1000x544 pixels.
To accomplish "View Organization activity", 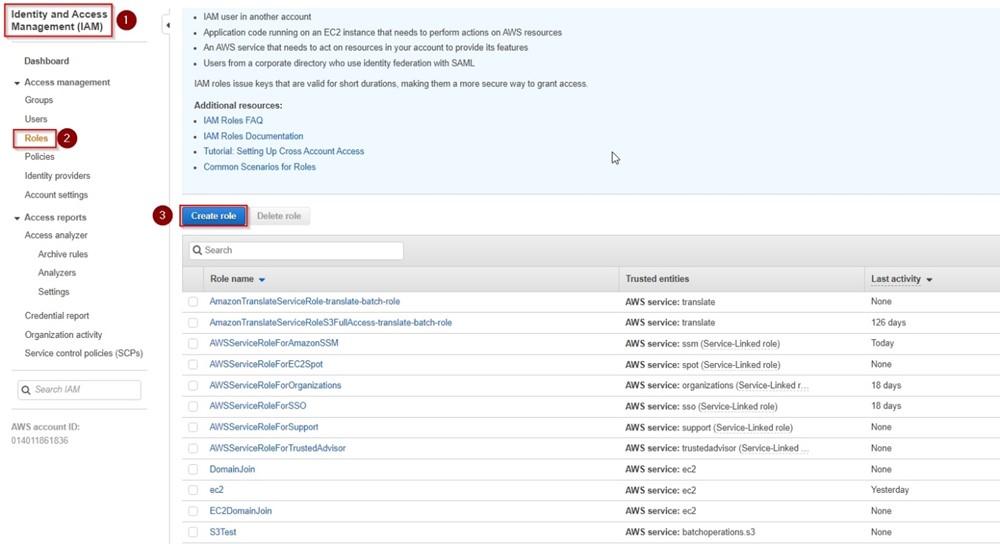I will [63, 335].
